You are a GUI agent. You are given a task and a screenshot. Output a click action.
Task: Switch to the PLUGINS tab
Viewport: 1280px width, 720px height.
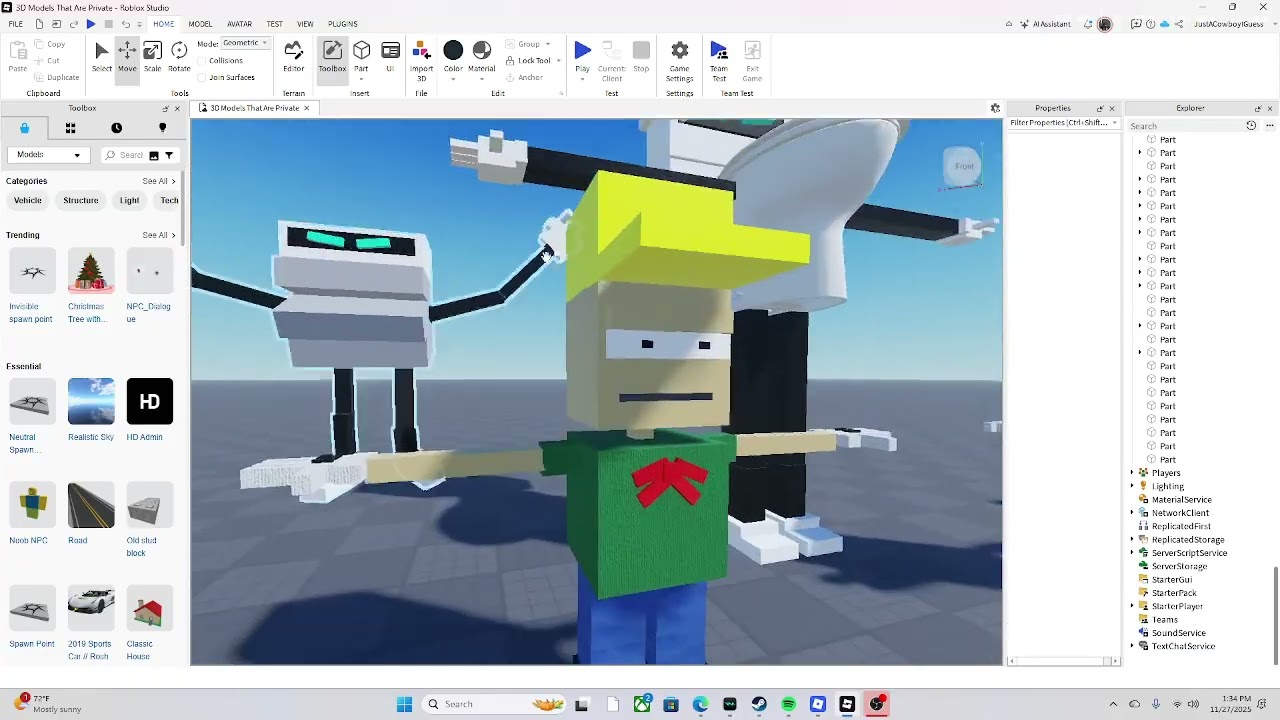[343, 24]
